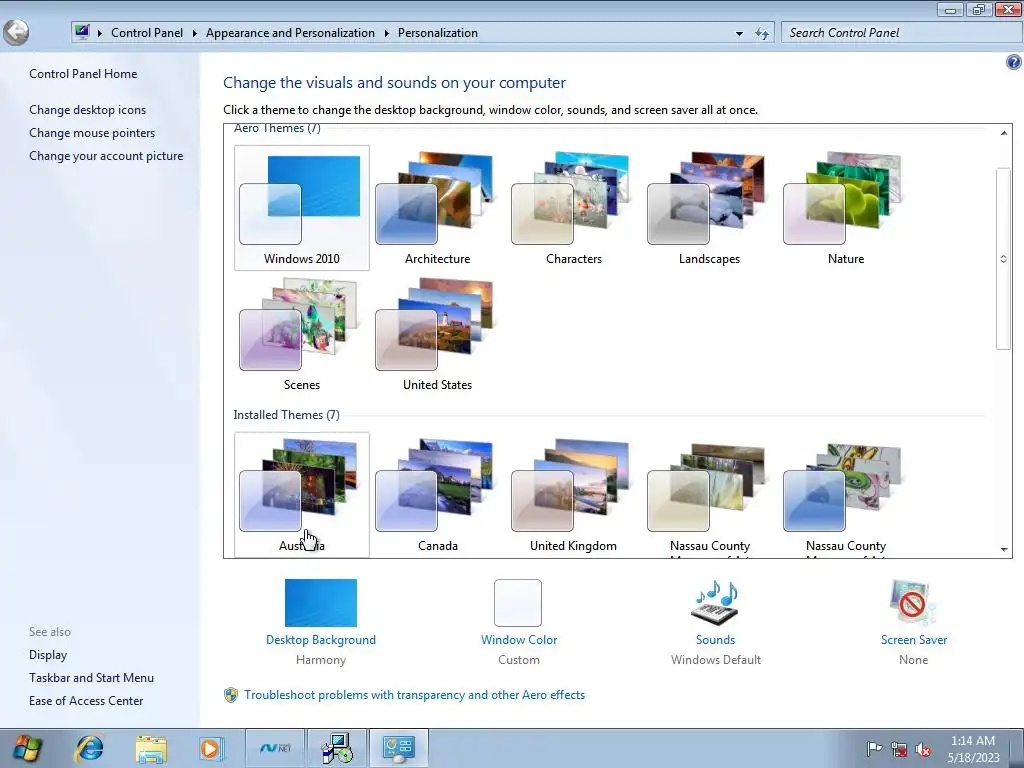
Task: Pick the Landscapes theme
Action: click(709, 208)
